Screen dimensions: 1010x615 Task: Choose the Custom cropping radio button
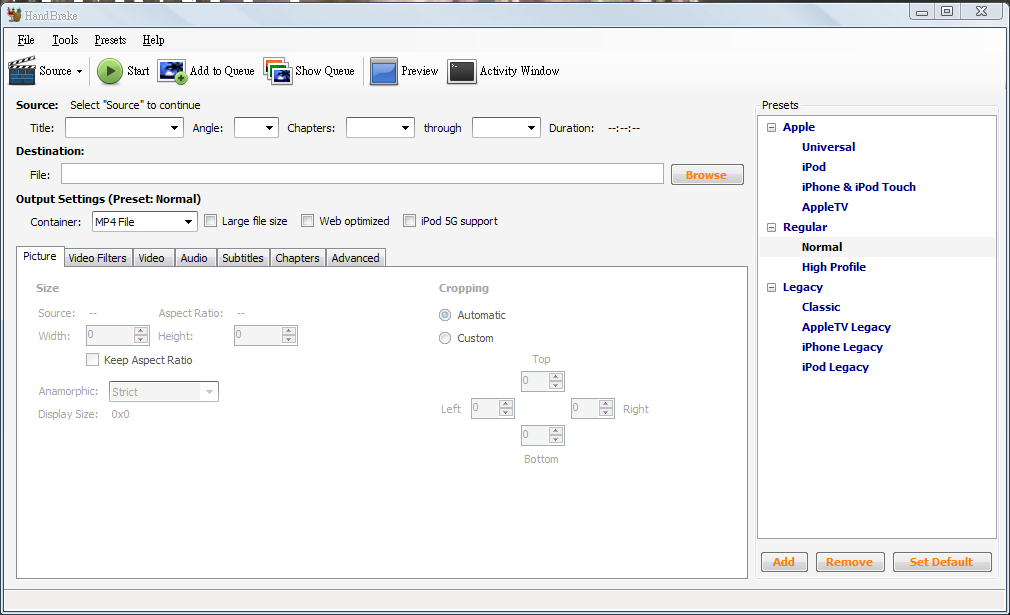click(x=445, y=338)
